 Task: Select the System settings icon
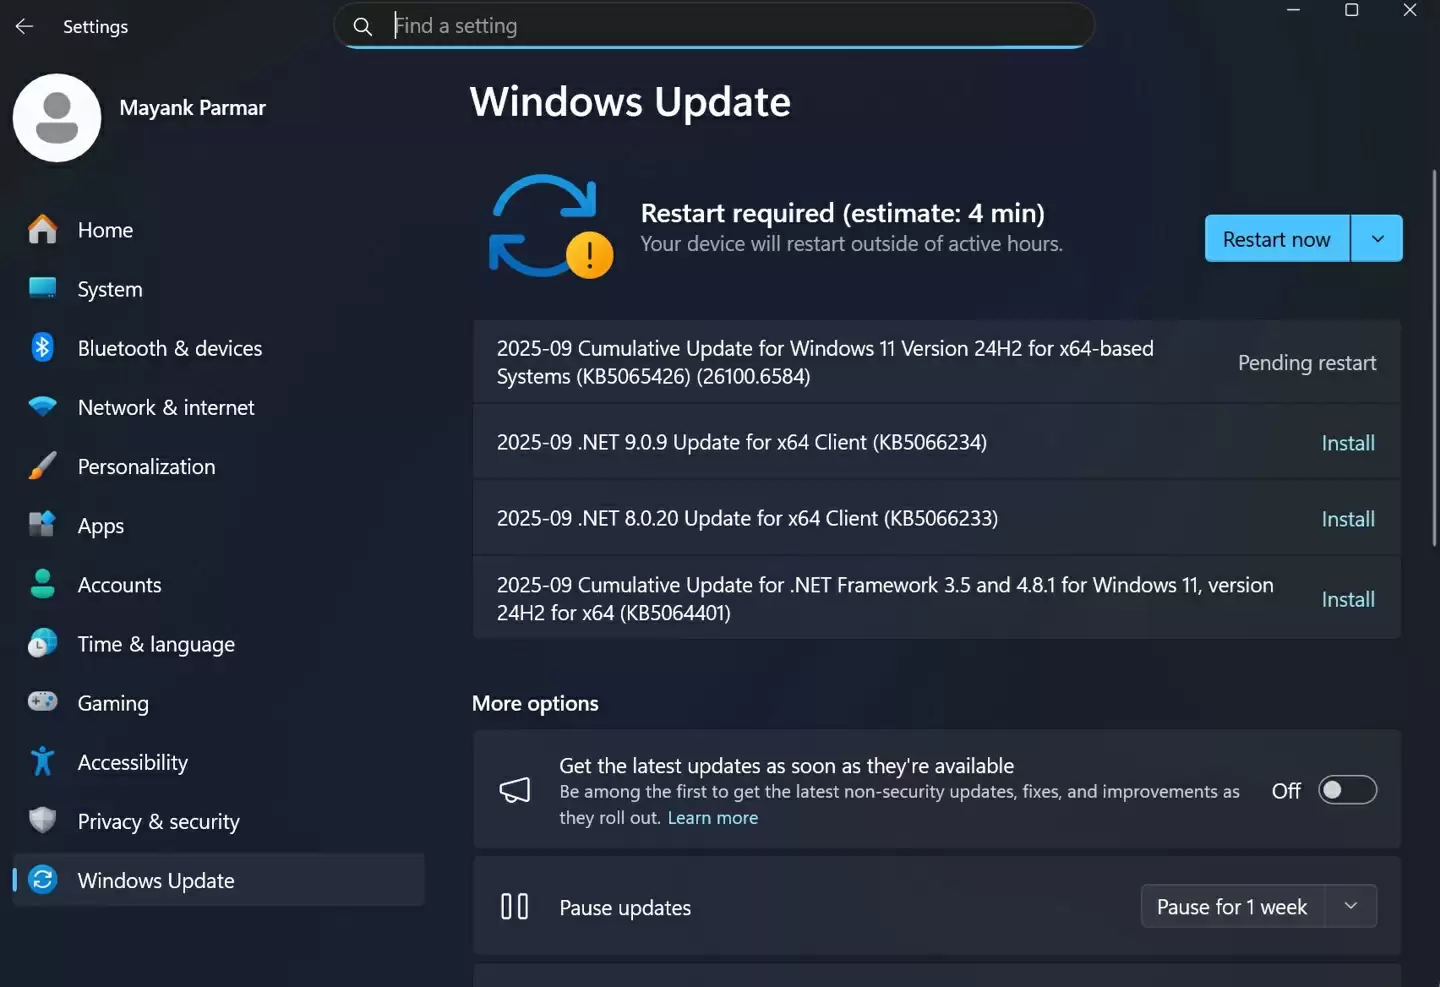tap(42, 289)
